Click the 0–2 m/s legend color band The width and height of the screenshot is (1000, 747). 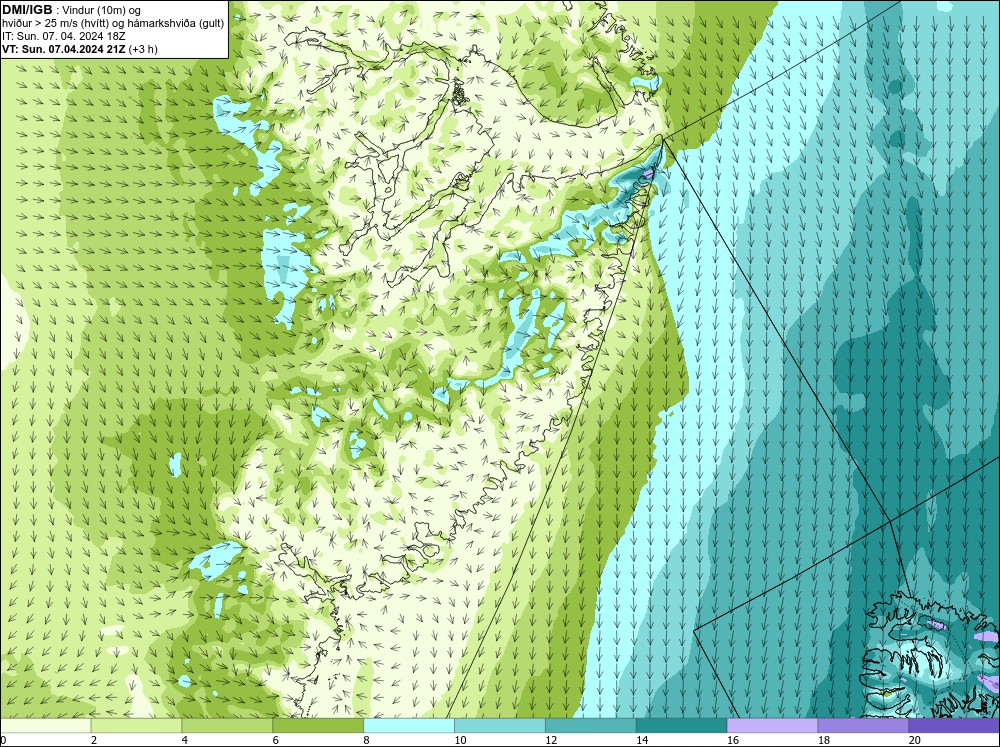pos(45,726)
